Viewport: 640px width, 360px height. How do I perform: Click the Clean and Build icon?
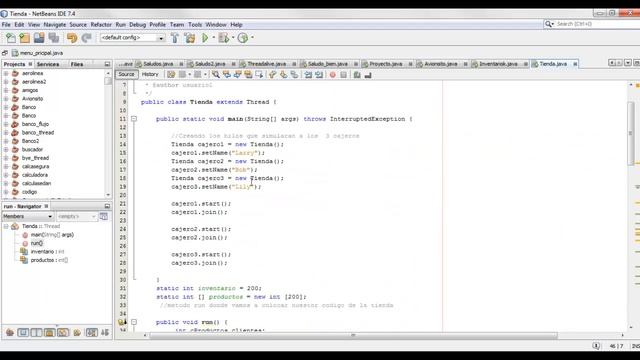pos(190,38)
